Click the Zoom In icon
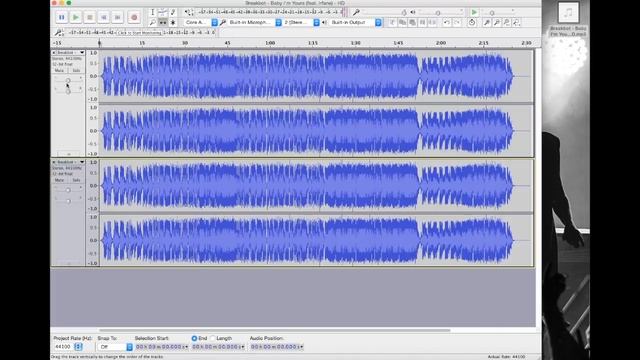The height and width of the screenshot is (360, 640). click(487, 22)
